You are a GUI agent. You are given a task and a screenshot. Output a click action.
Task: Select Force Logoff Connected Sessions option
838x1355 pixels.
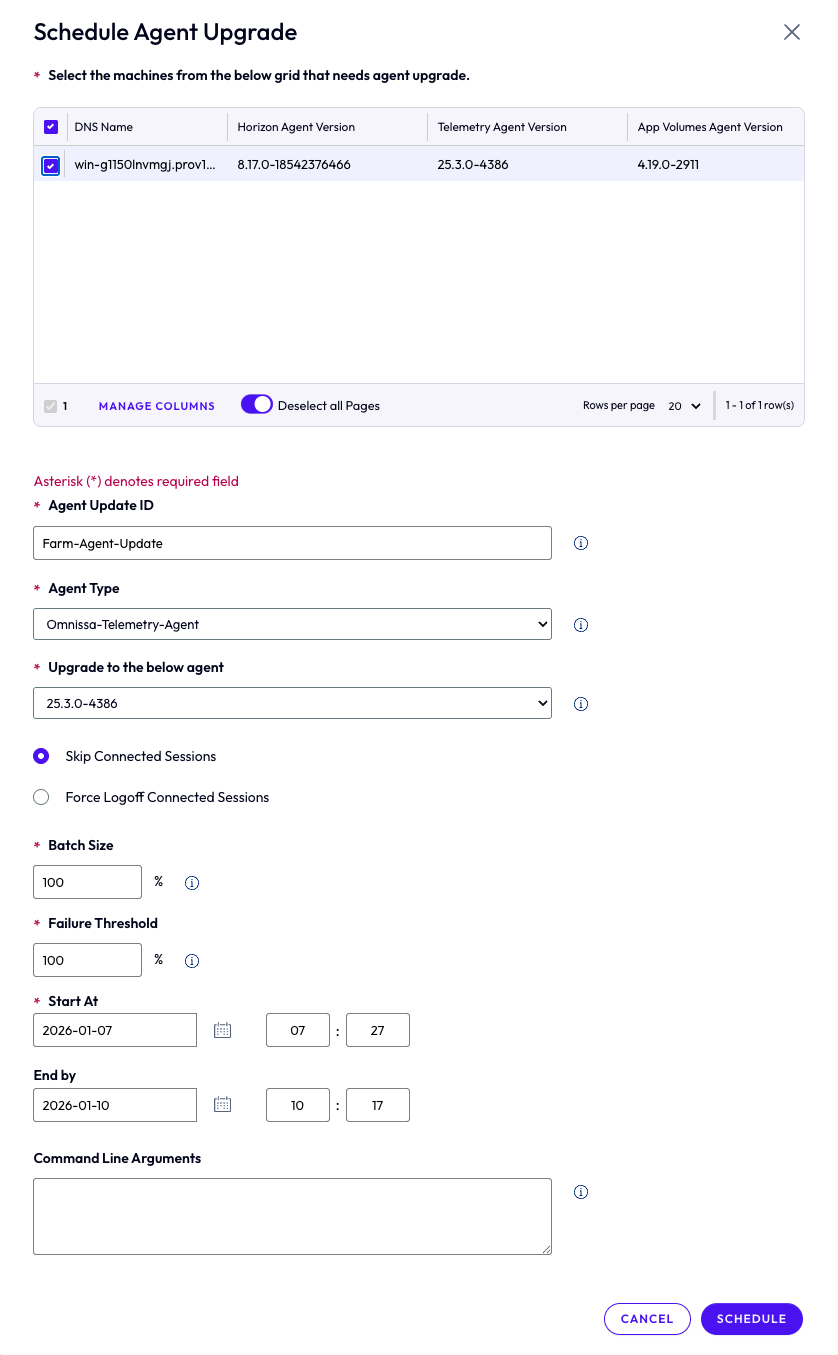click(x=41, y=797)
